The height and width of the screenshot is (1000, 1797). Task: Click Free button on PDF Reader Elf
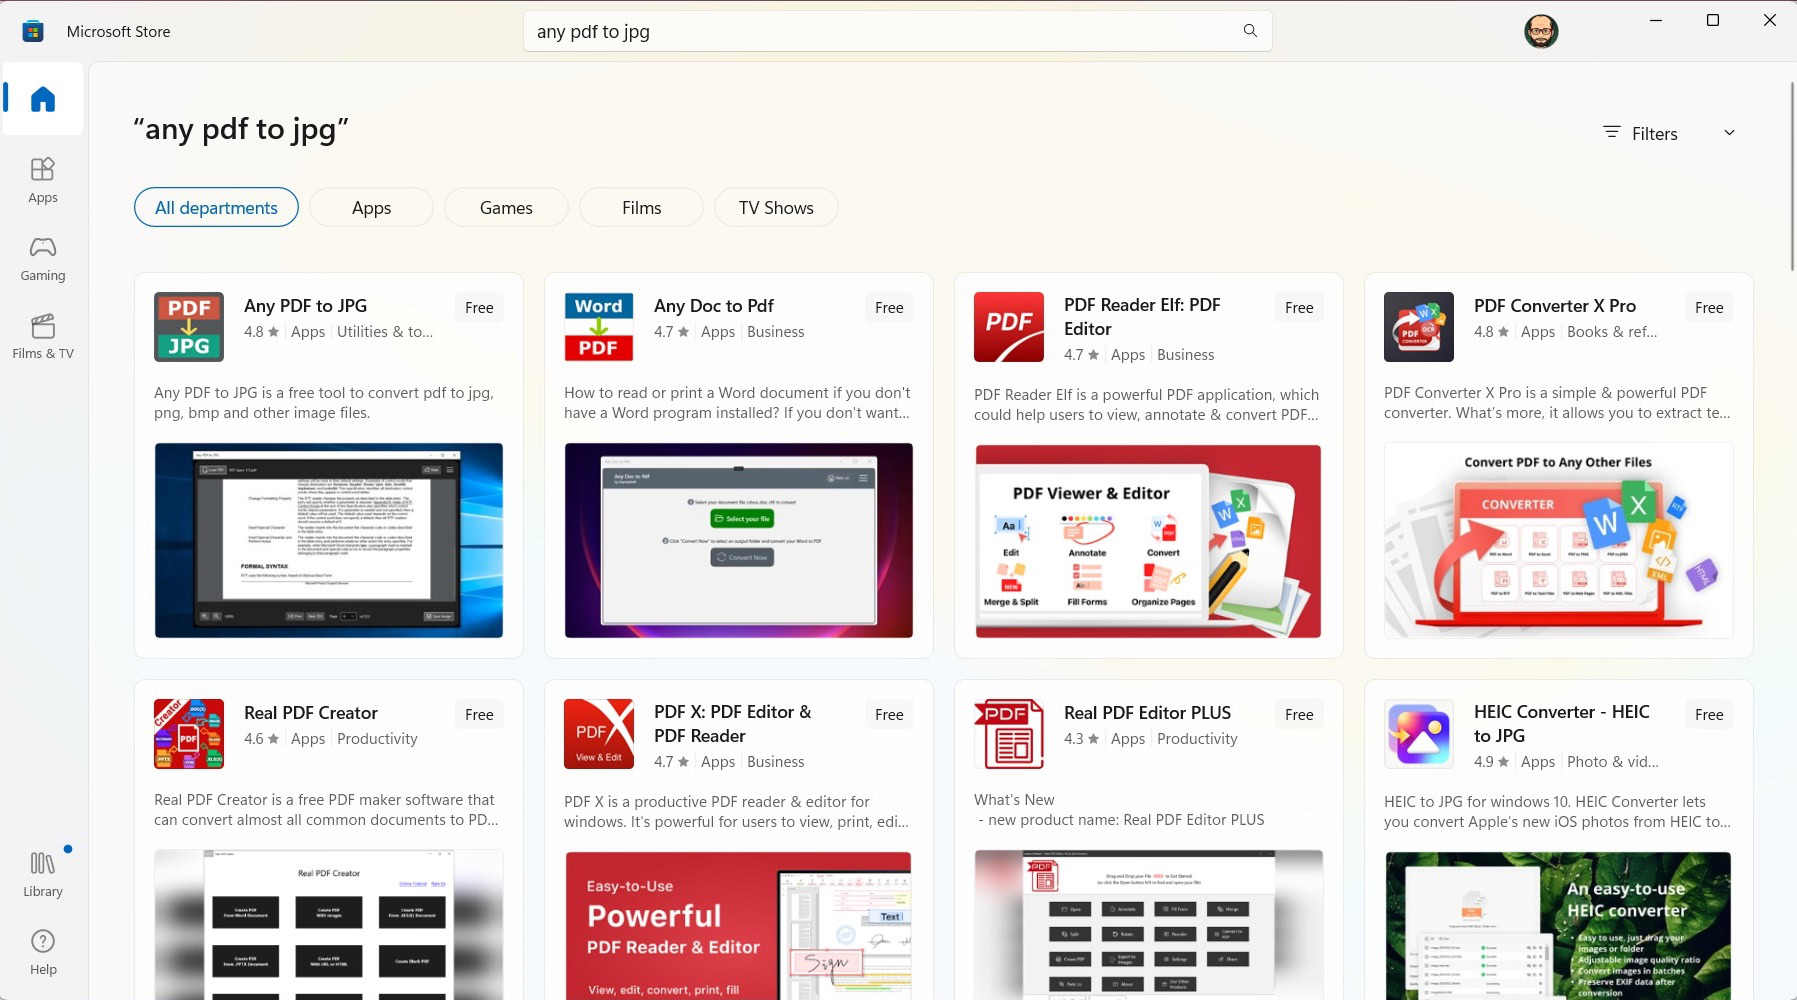tap(1299, 308)
